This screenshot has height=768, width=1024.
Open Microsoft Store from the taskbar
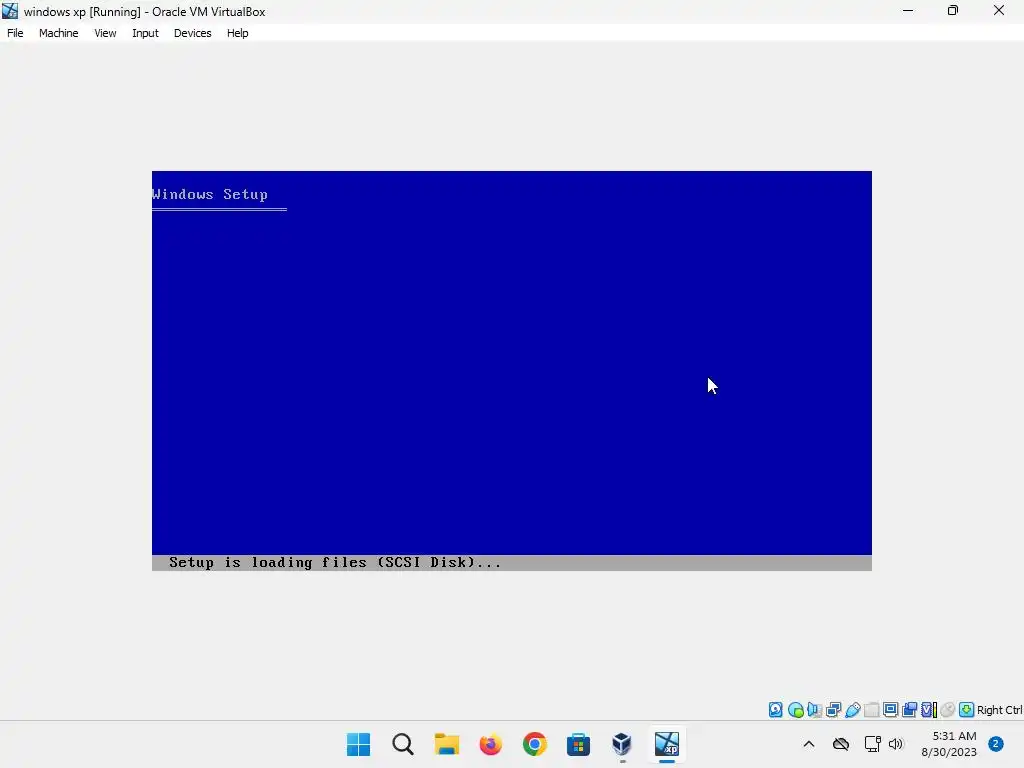578,744
